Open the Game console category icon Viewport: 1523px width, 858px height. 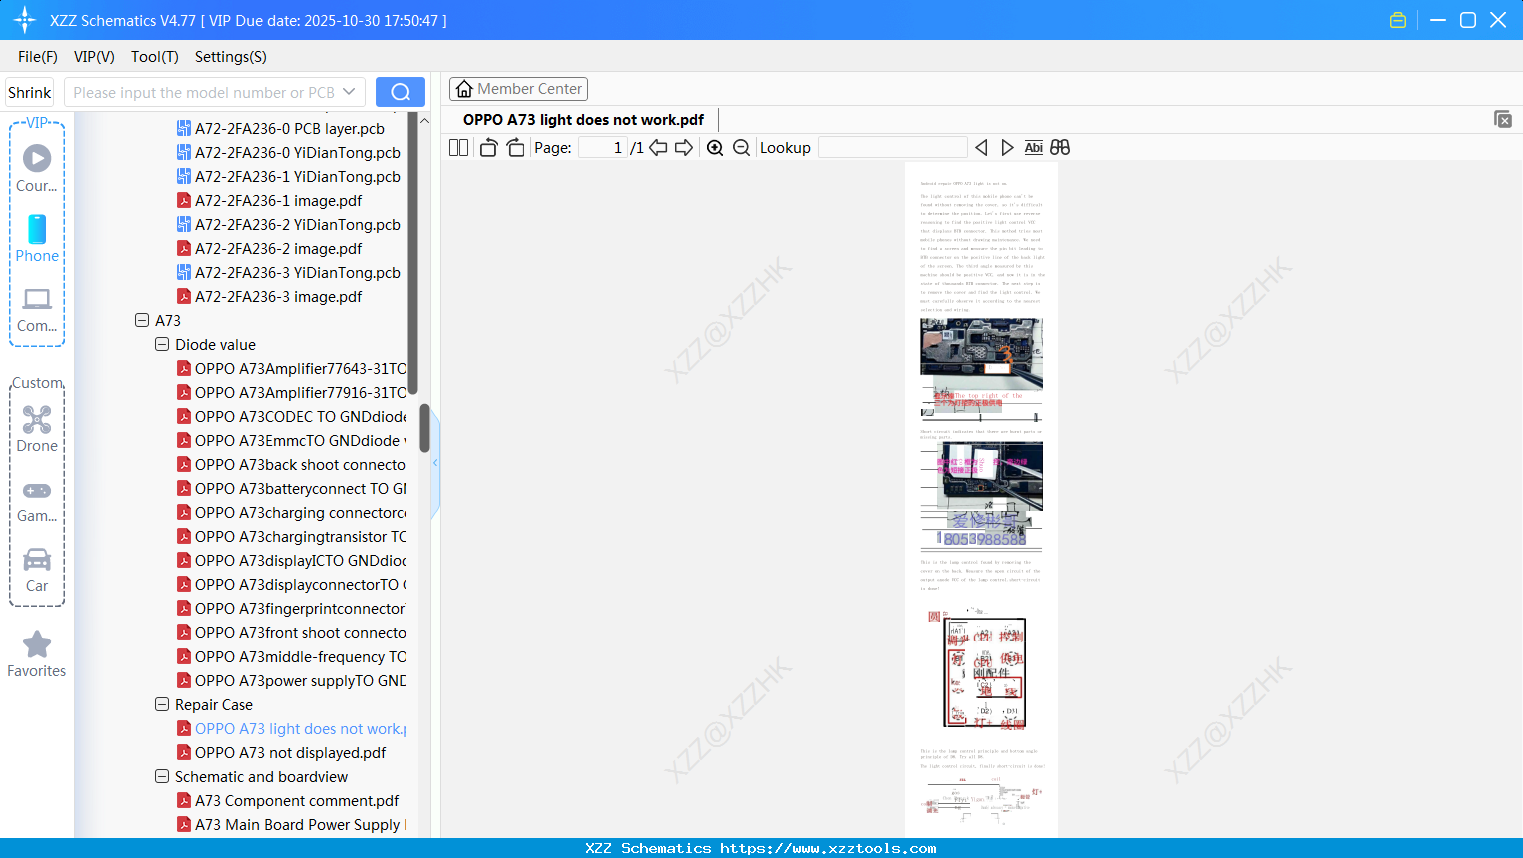click(37, 500)
